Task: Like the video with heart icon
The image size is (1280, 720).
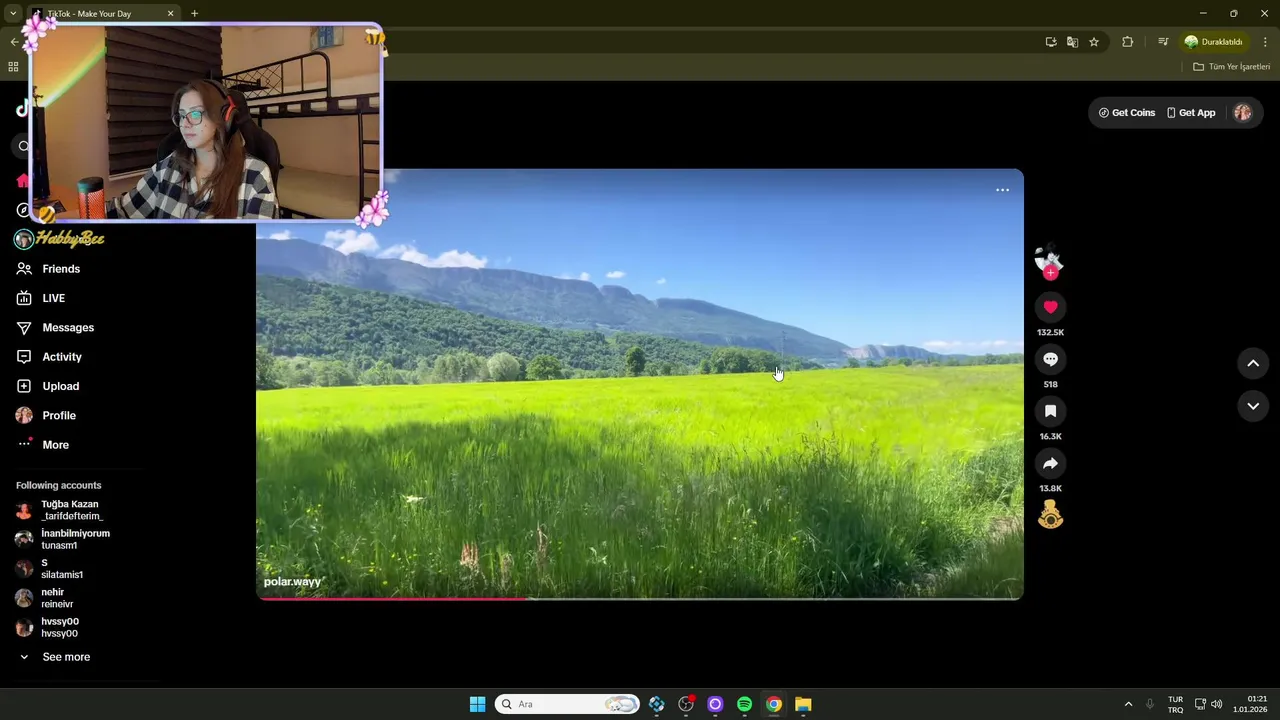Action: pos(1050,307)
